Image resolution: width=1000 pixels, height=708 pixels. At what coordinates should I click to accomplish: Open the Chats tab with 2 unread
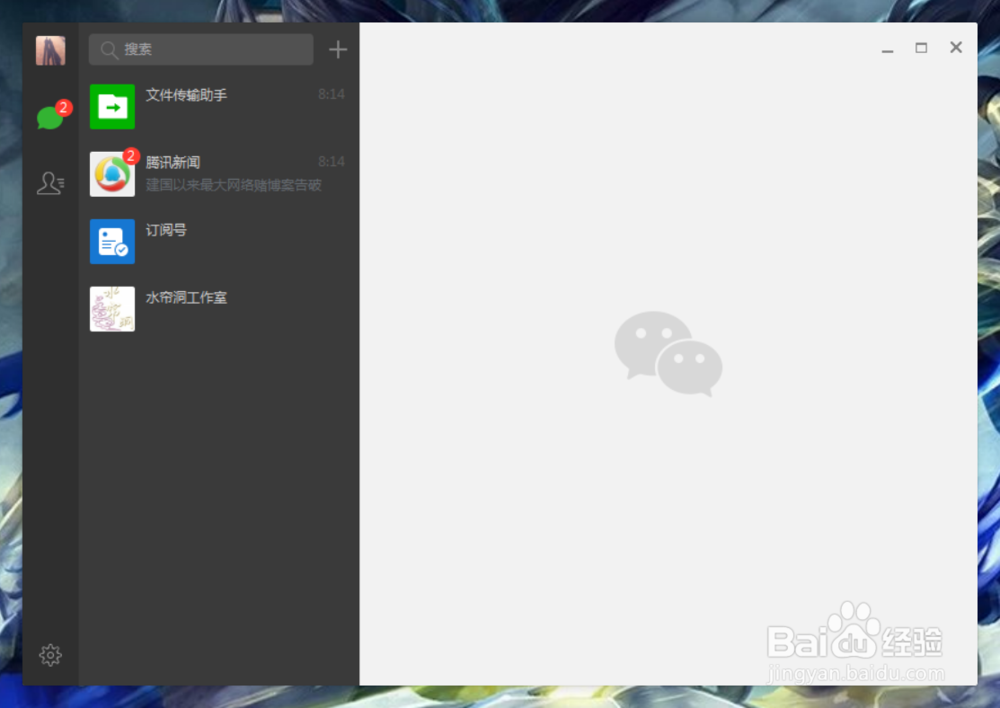click(51, 117)
